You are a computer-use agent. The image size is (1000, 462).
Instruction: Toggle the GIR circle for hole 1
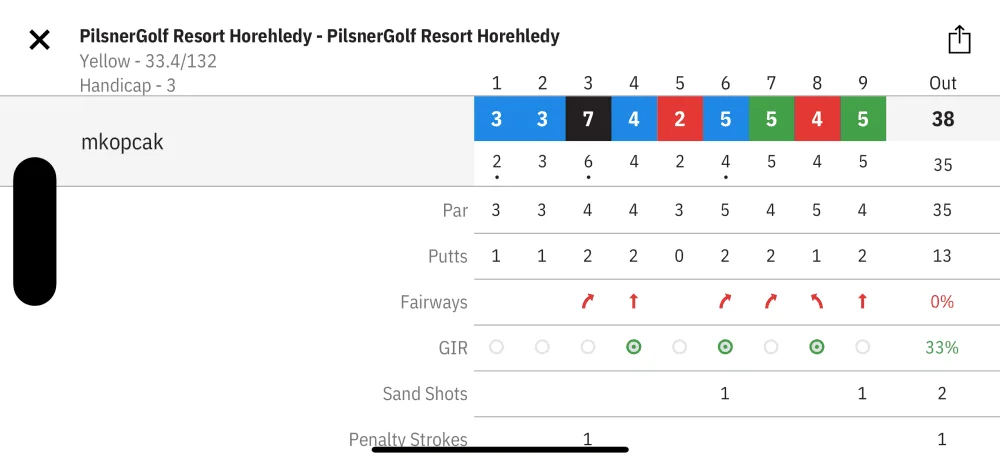(496, 347)
